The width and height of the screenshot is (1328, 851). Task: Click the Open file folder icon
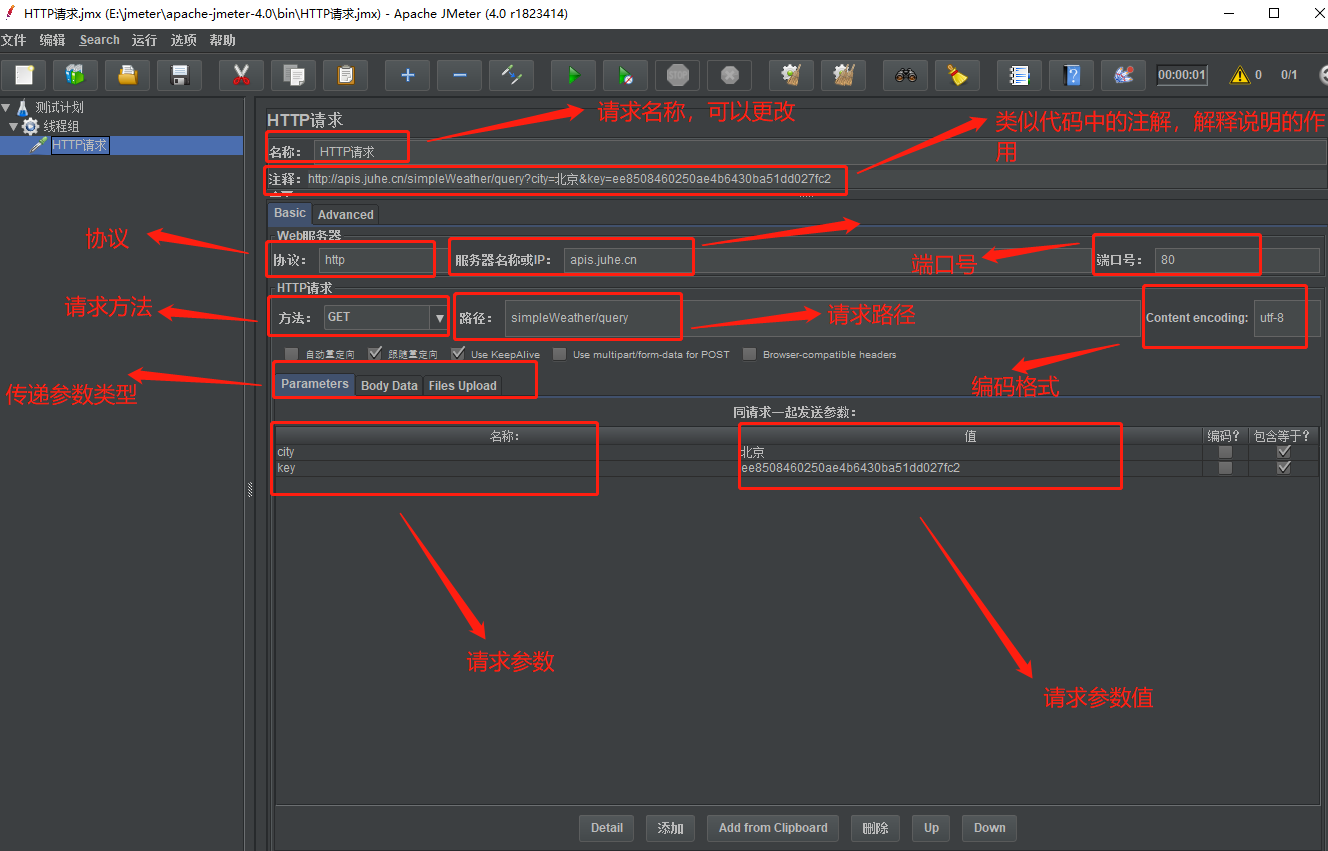pos(128,75)
